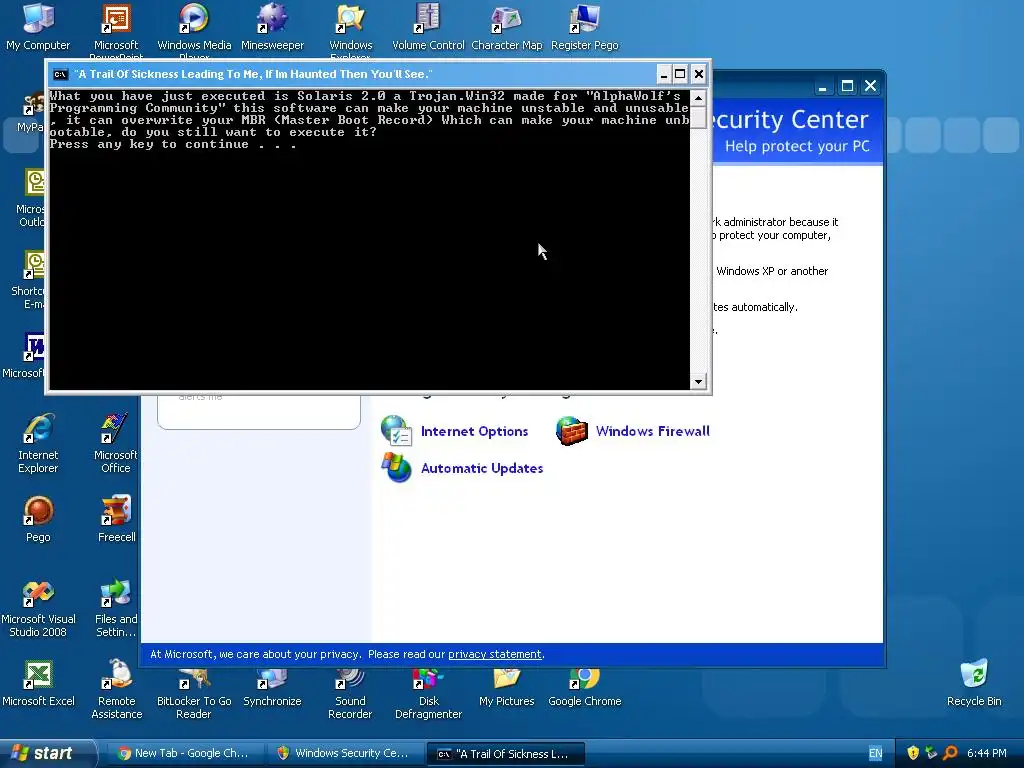Open Synchronize desktop shortcut
Viewport: 1024px width, 768px height.
pos(272,688)
